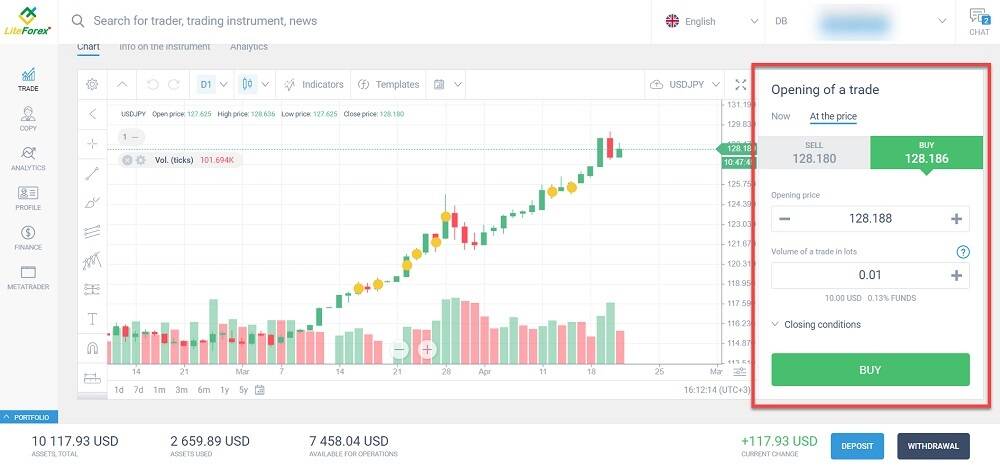Open chart scale settings icon
The image size is (1000, 469).
point(739,372)
